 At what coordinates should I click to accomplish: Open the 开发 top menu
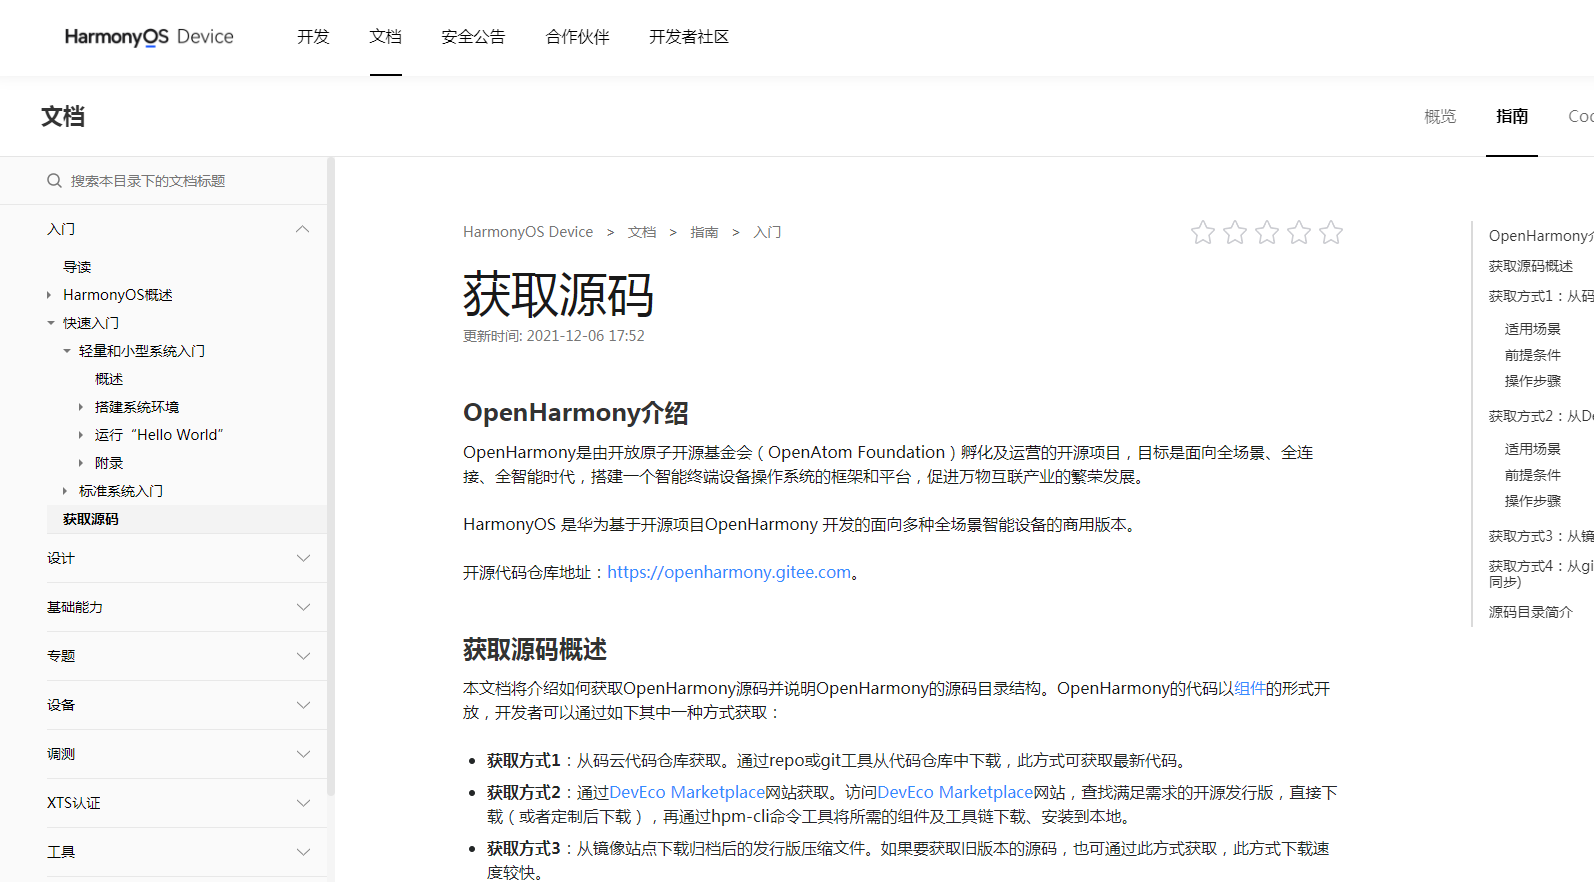click(x=313, y=37)
